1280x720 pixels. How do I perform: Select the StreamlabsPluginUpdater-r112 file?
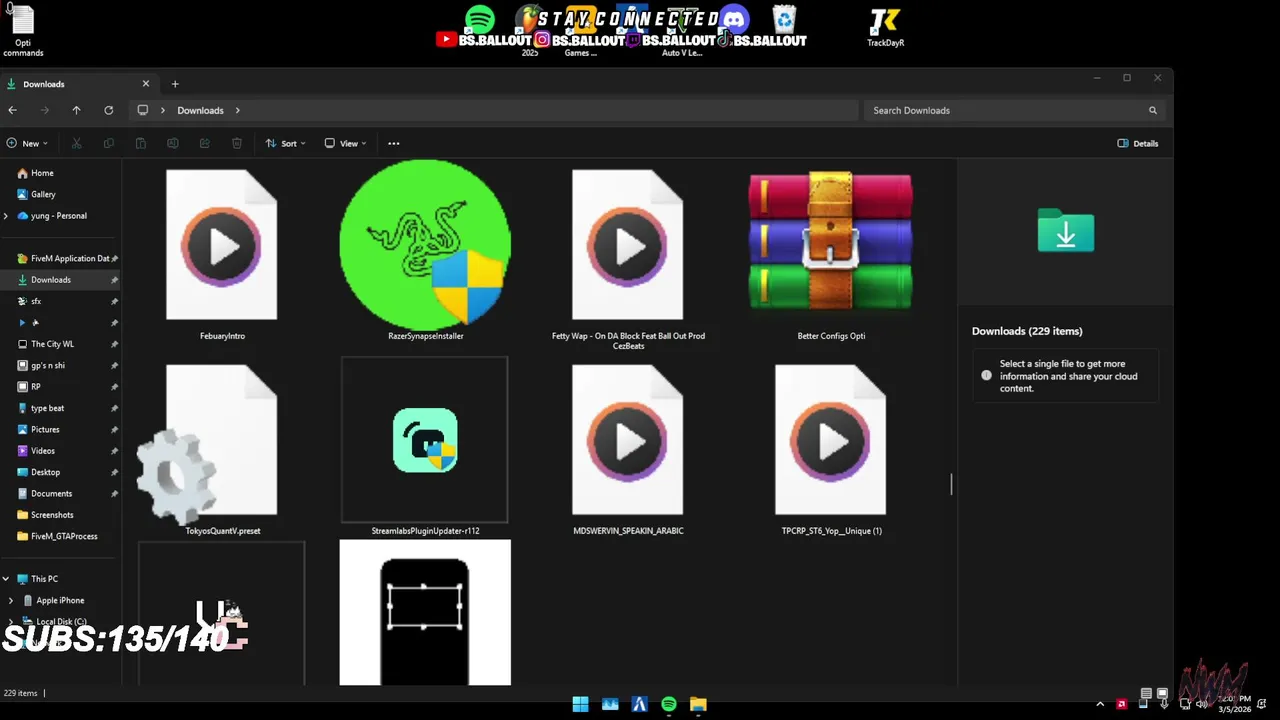coord(425,448)
